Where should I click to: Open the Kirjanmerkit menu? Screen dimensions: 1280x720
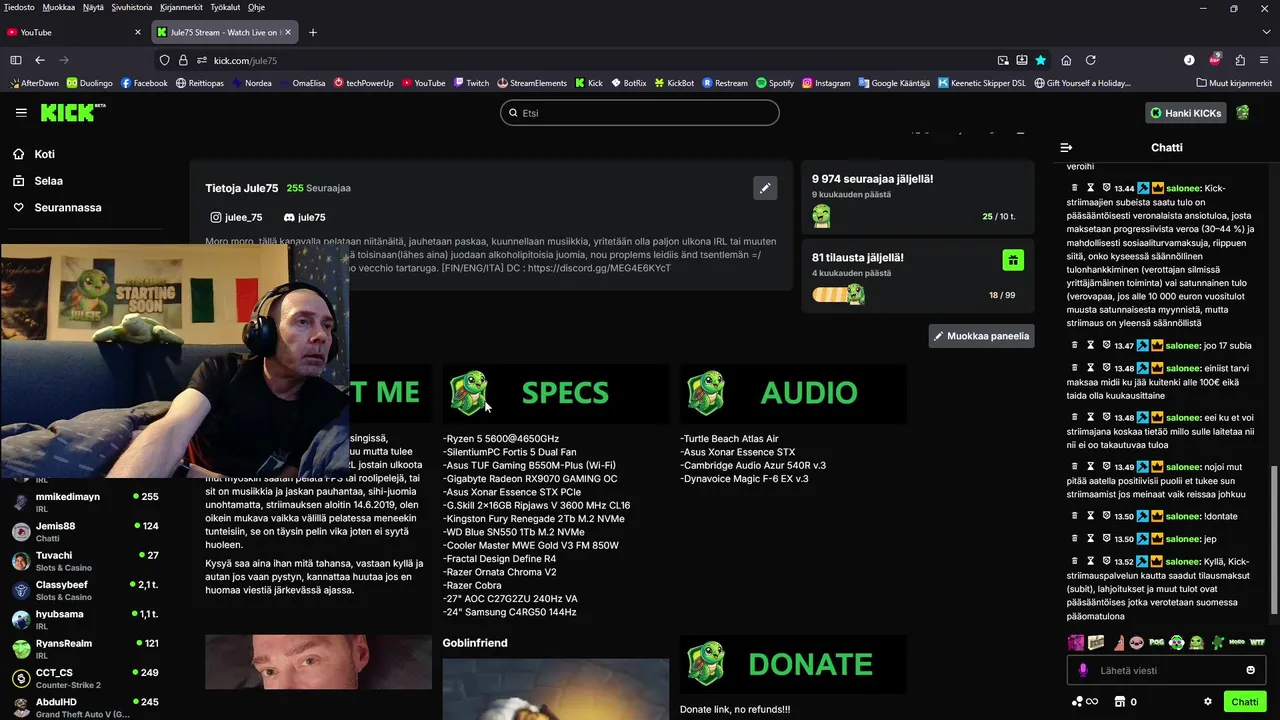pos(181,7)
